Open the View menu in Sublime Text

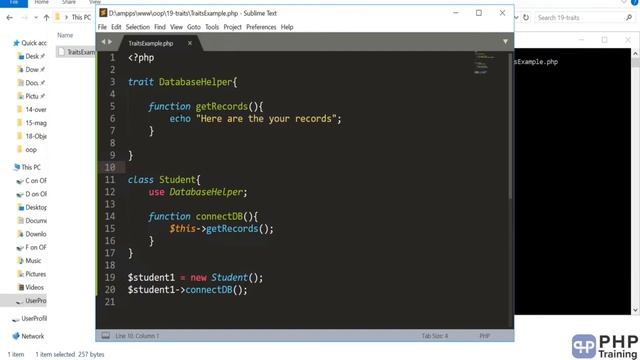(176, 27)
